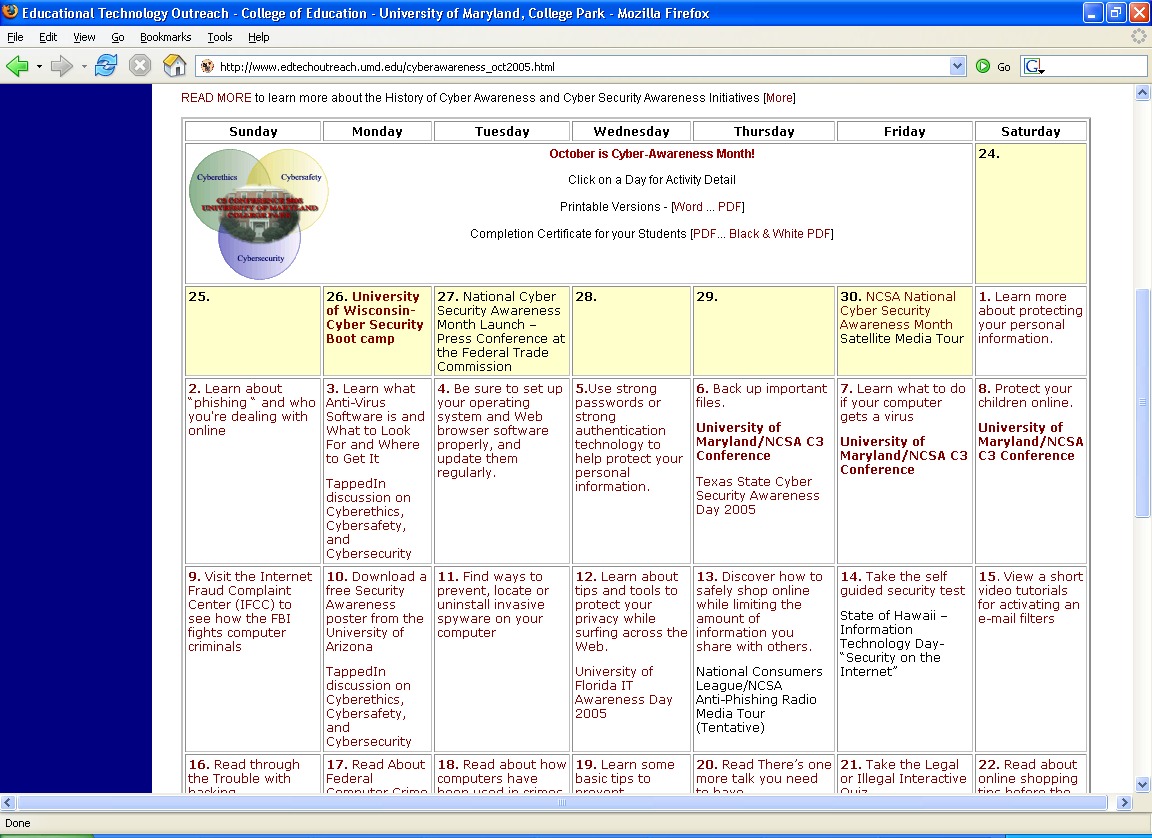
Task: Click the More link after history text
Action: click(779, 98)
